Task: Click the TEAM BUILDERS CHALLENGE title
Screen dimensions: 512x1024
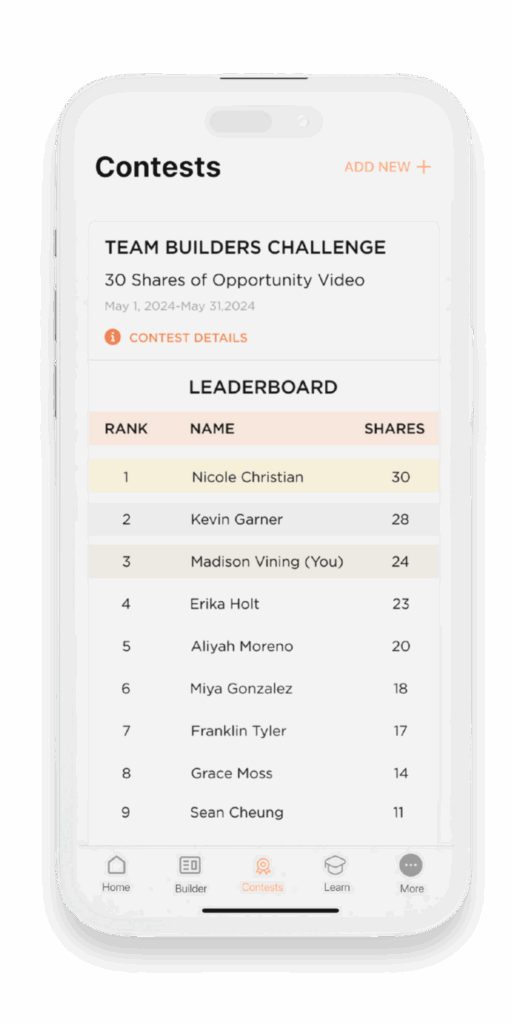Action: click(x=246, y=248)
